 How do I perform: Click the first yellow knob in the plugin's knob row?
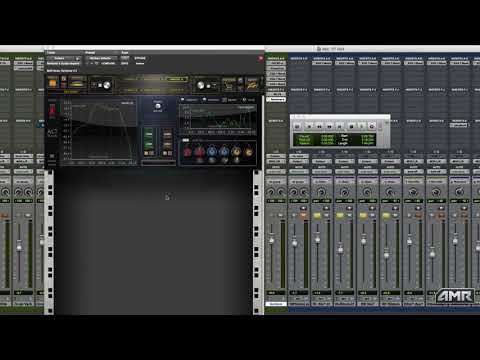[236, 152]
